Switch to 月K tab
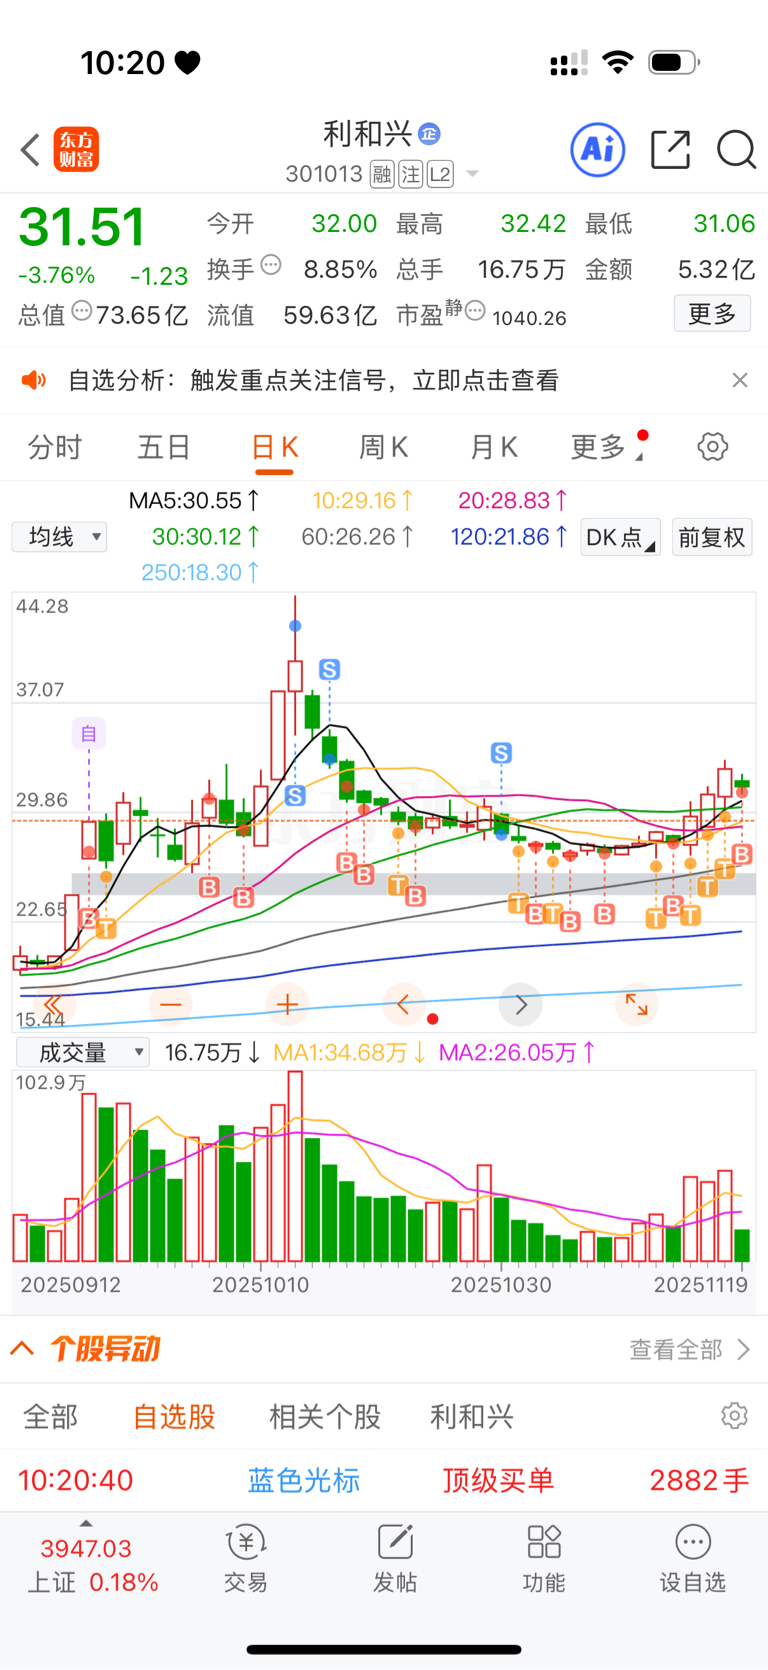 coord(493,446)
